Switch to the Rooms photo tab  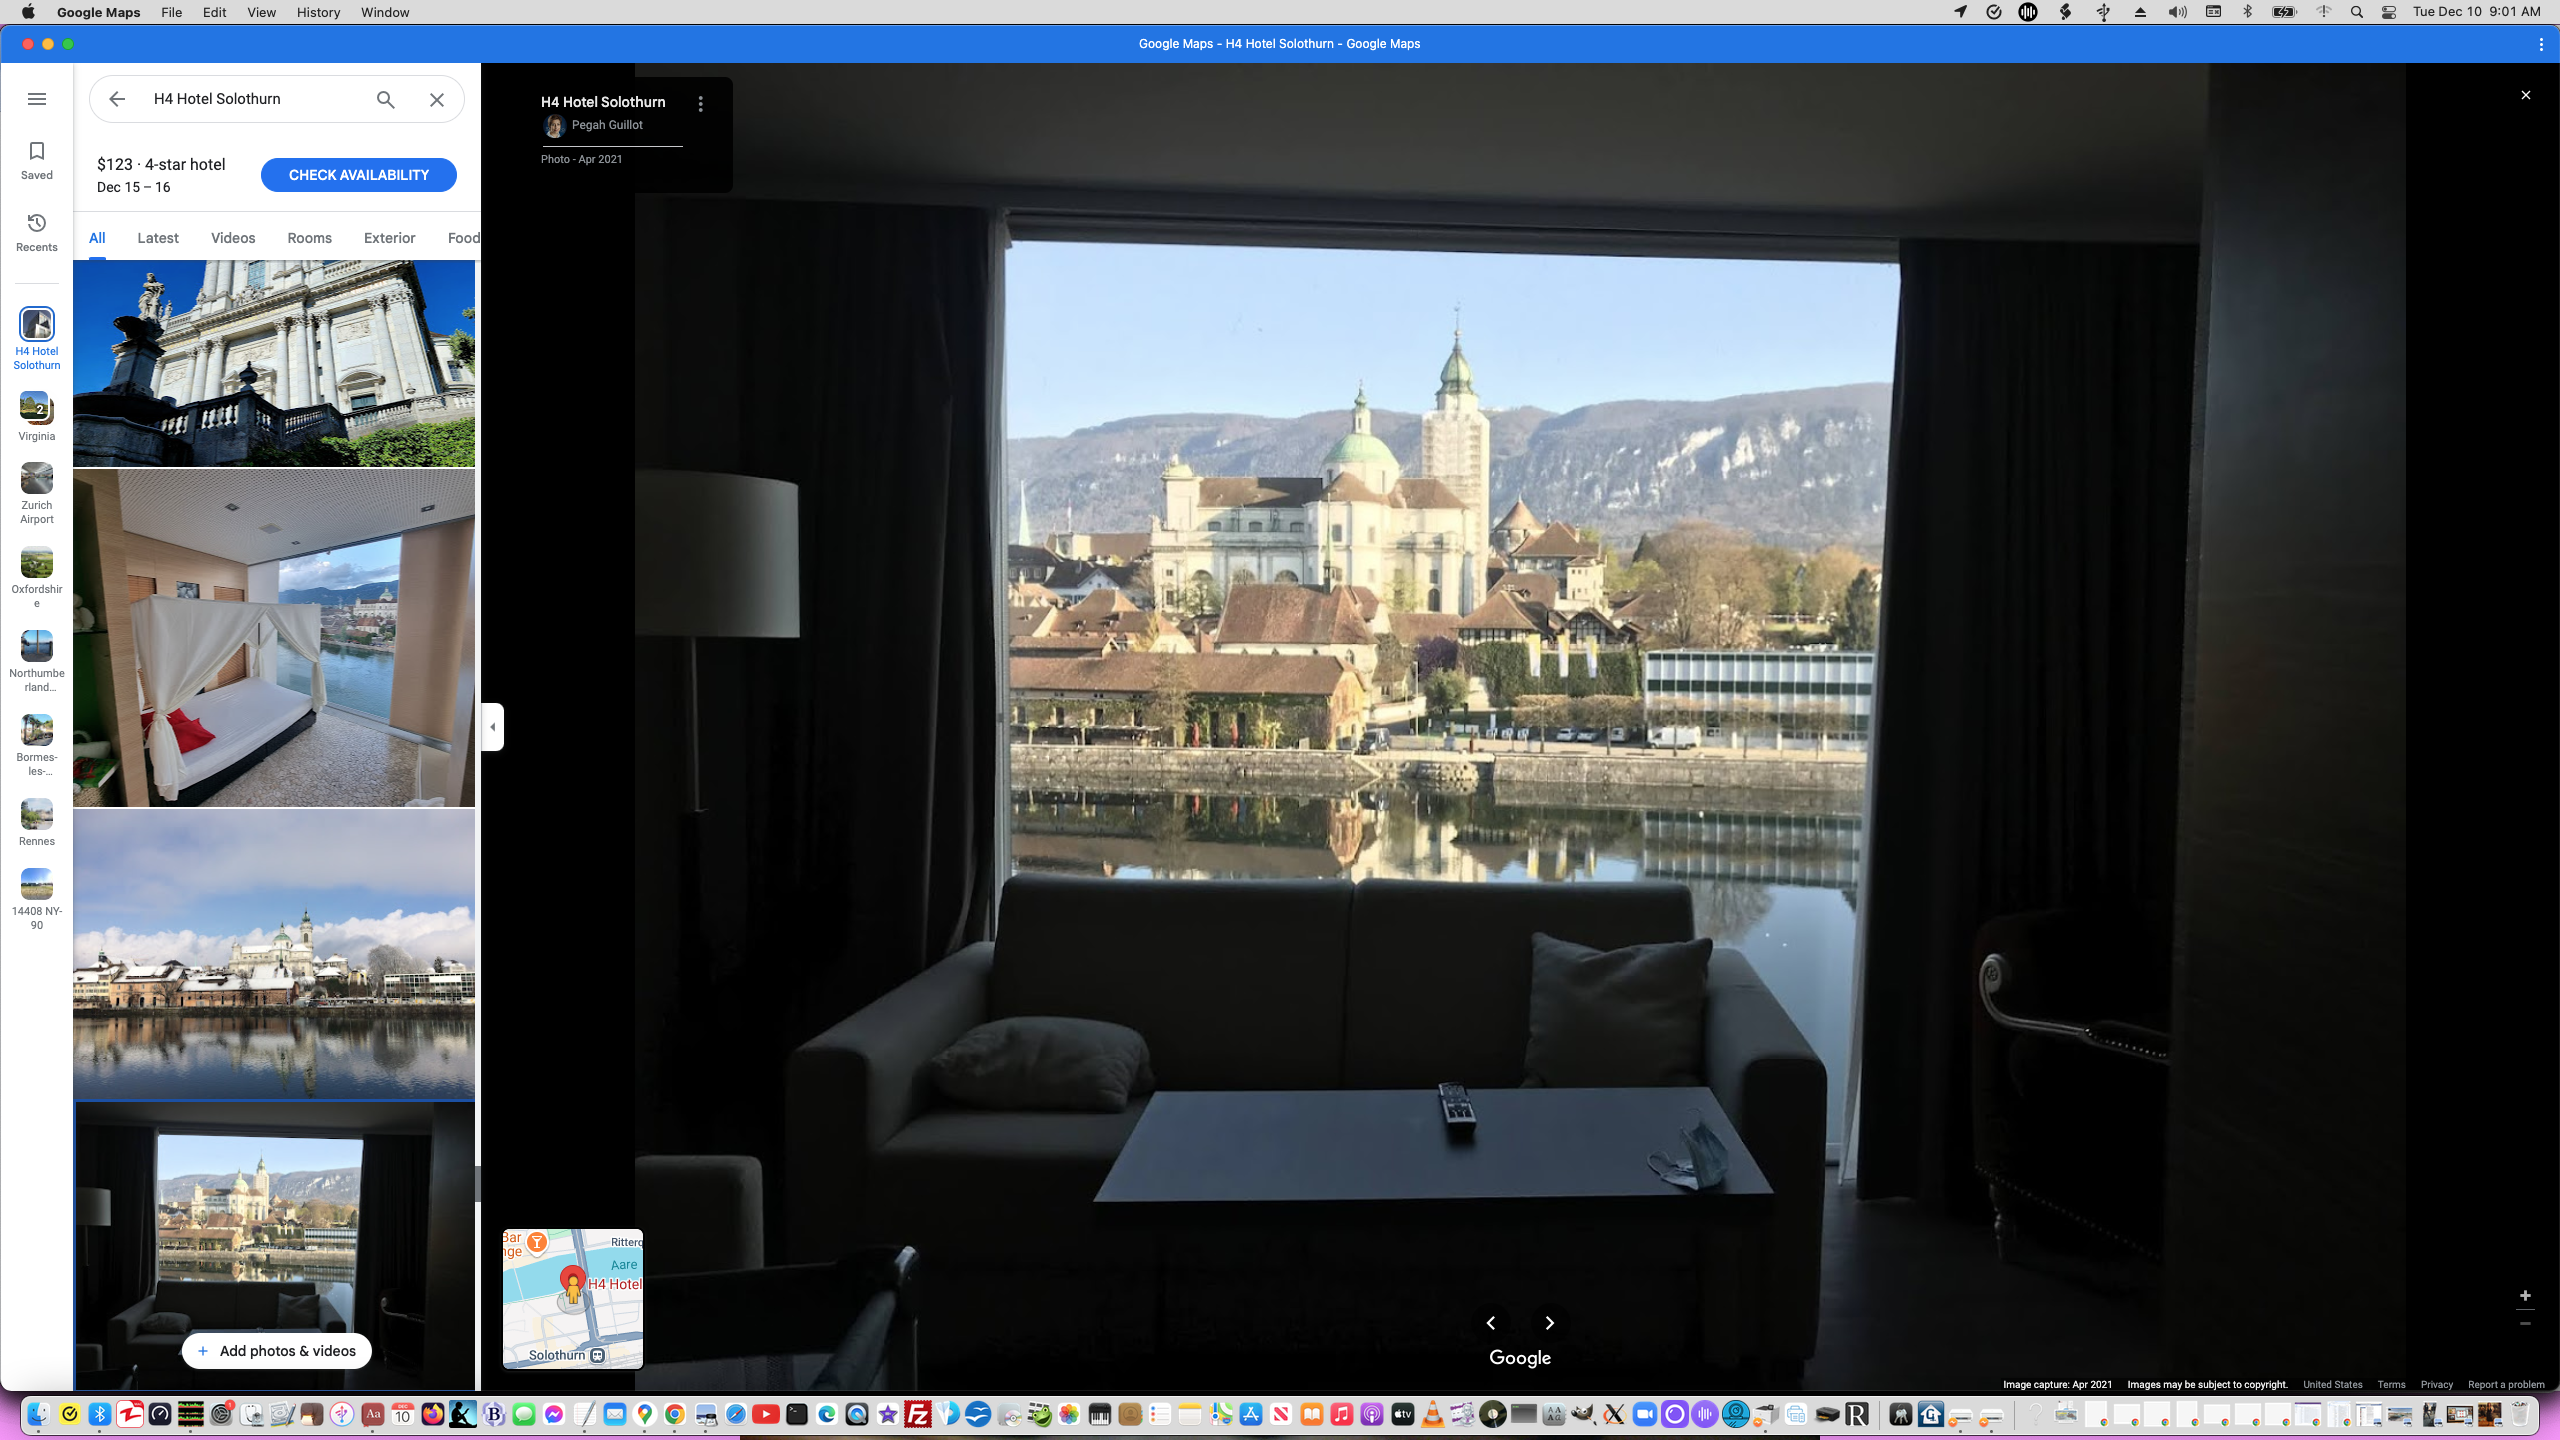309,238
